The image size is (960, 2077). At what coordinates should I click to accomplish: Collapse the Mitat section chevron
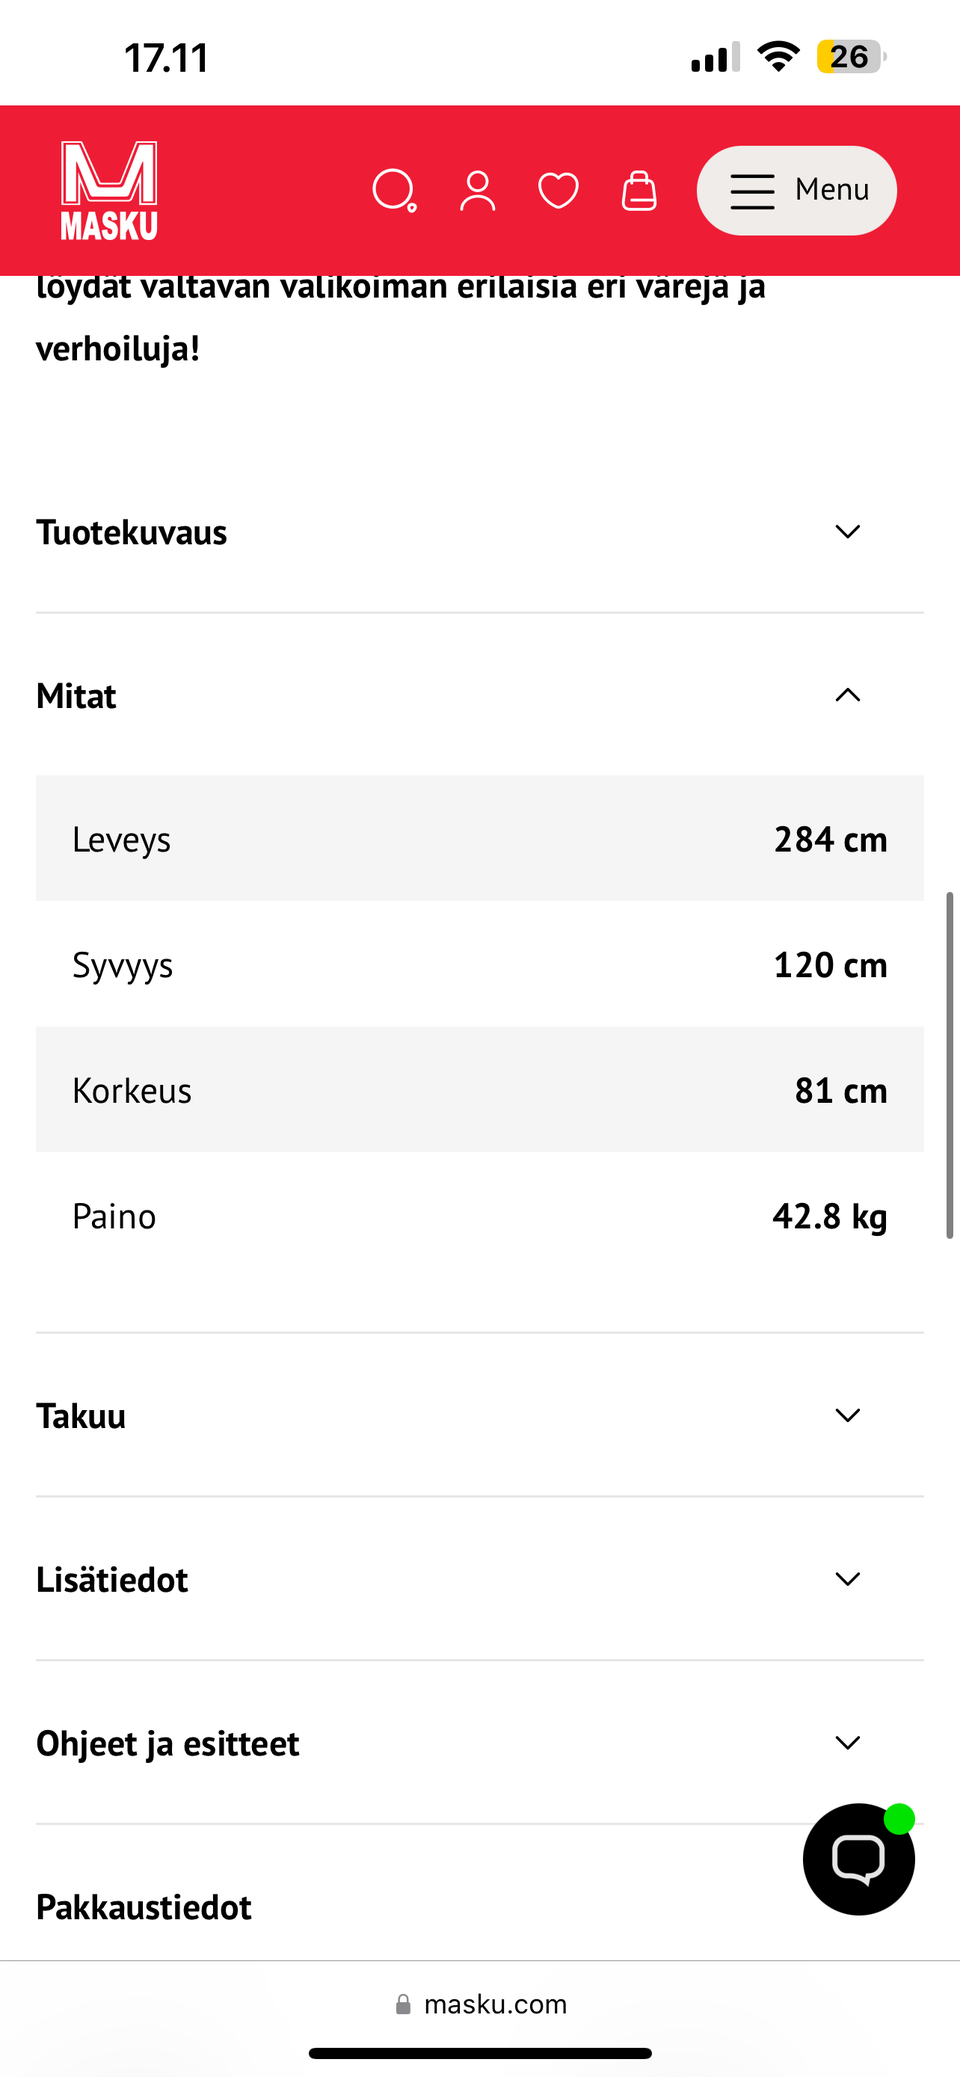tap(847, 696)
